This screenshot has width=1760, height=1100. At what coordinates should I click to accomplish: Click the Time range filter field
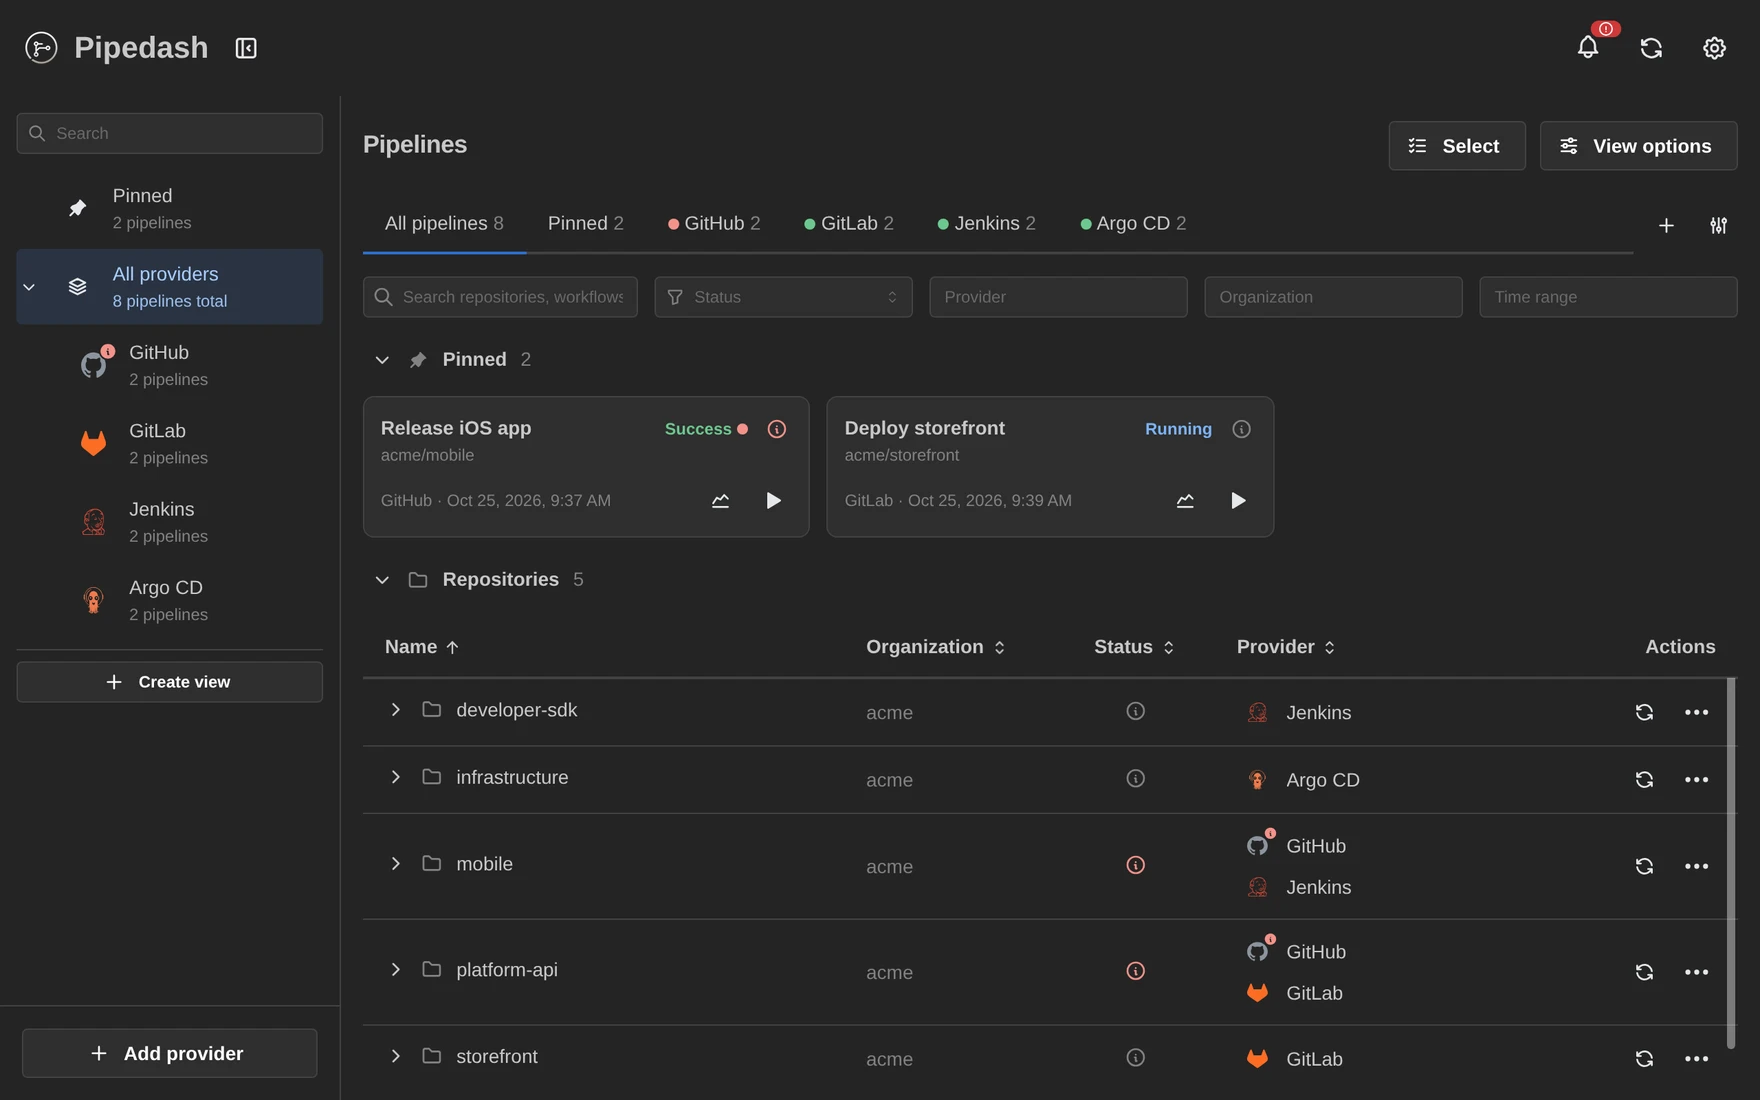[x=1608, y=297]
